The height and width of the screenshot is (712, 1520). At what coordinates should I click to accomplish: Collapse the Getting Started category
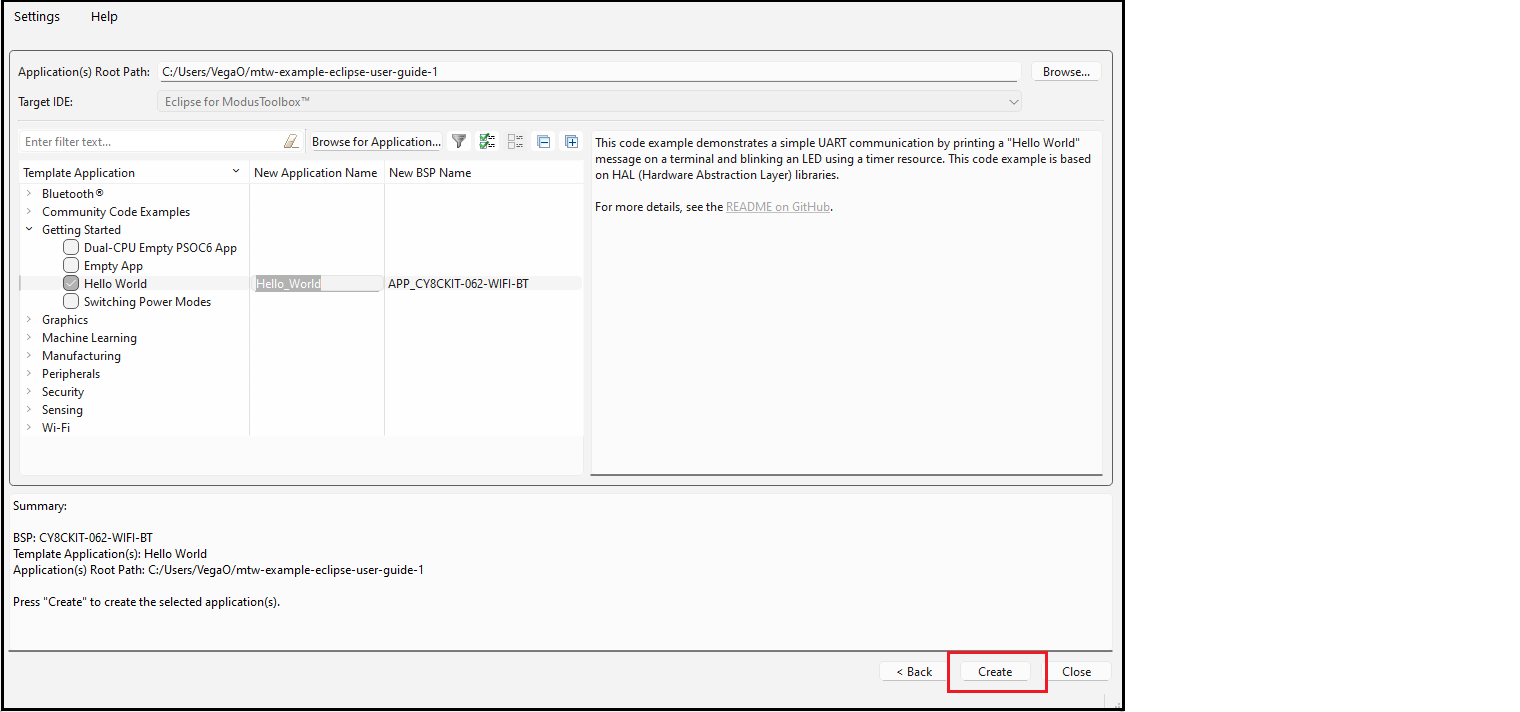[x=29, y=230]
